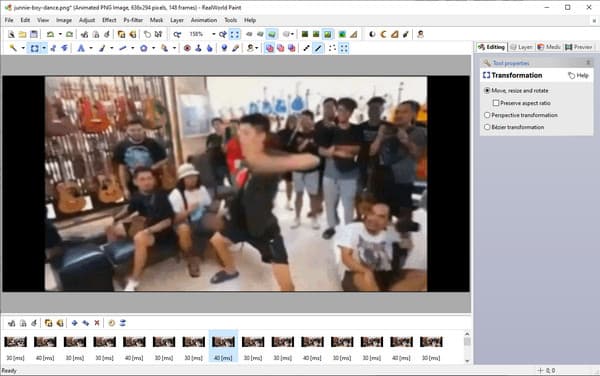Click the zoom out magnifier icon
This screenshot has height=376, width=600.
click(177, 34)
